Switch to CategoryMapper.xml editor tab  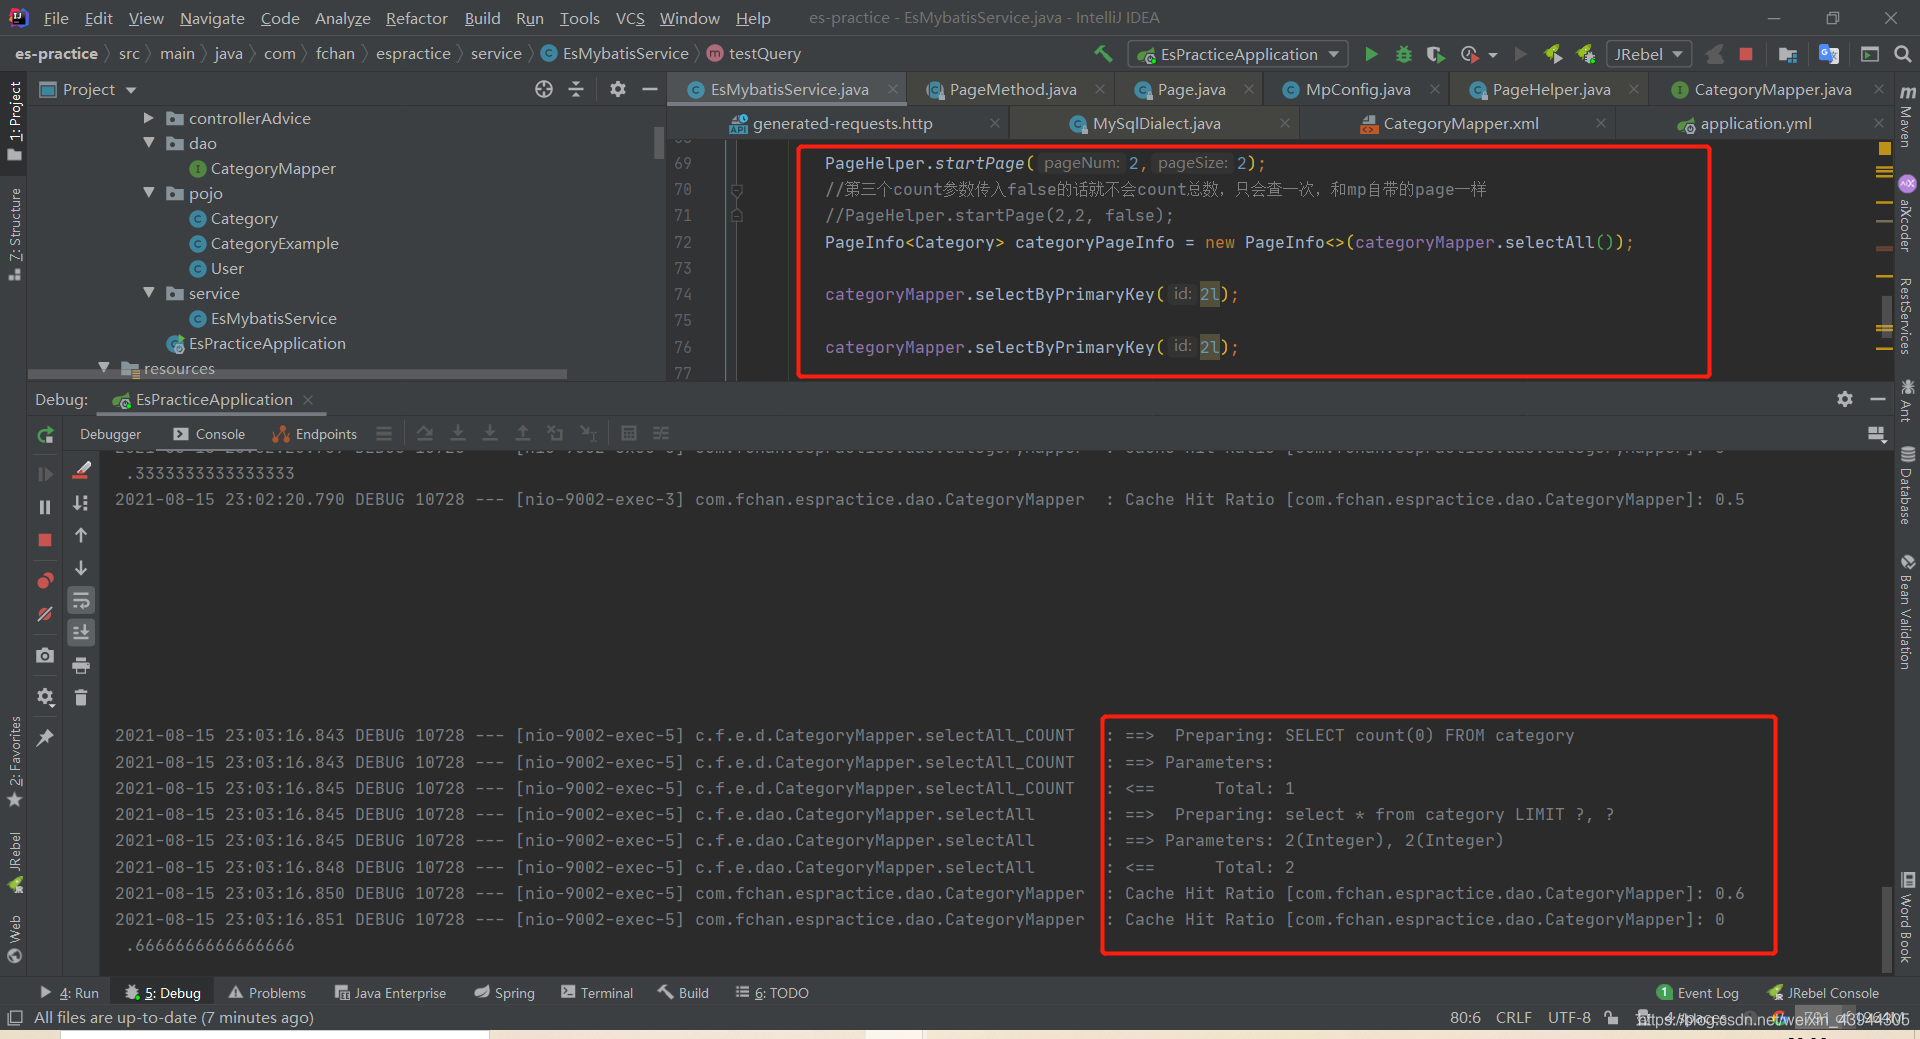[1461, 123]
